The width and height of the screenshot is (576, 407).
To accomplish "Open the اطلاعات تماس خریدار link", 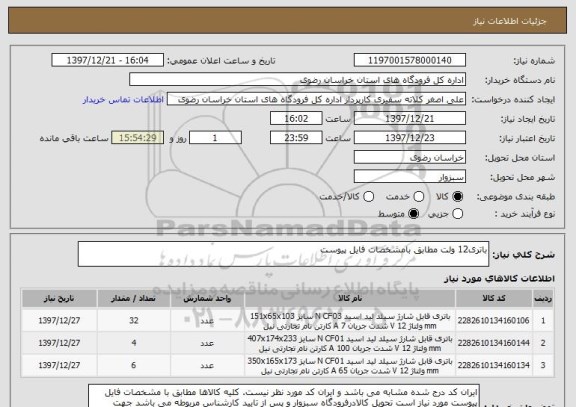I will [x=123, y=100].
